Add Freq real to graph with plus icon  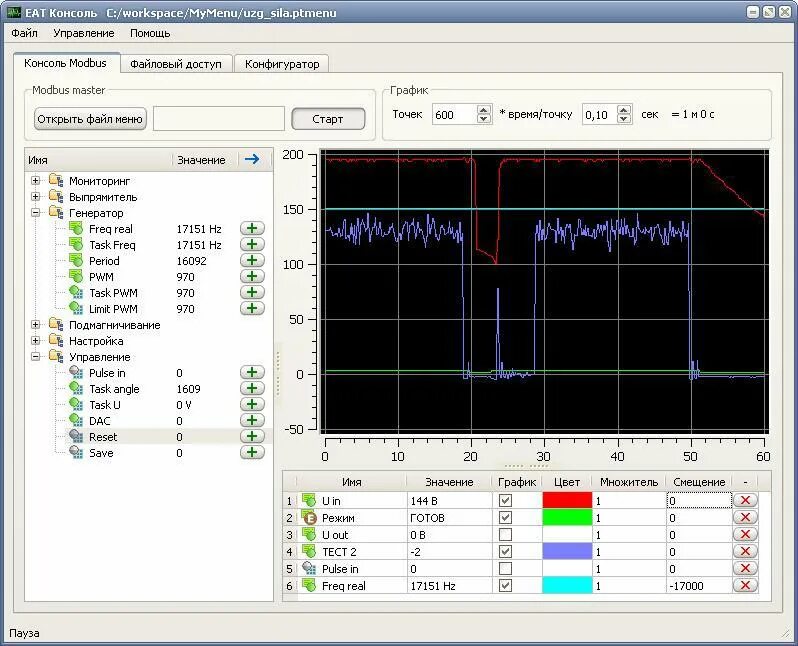pyautogui.click(x=252, y=229)
